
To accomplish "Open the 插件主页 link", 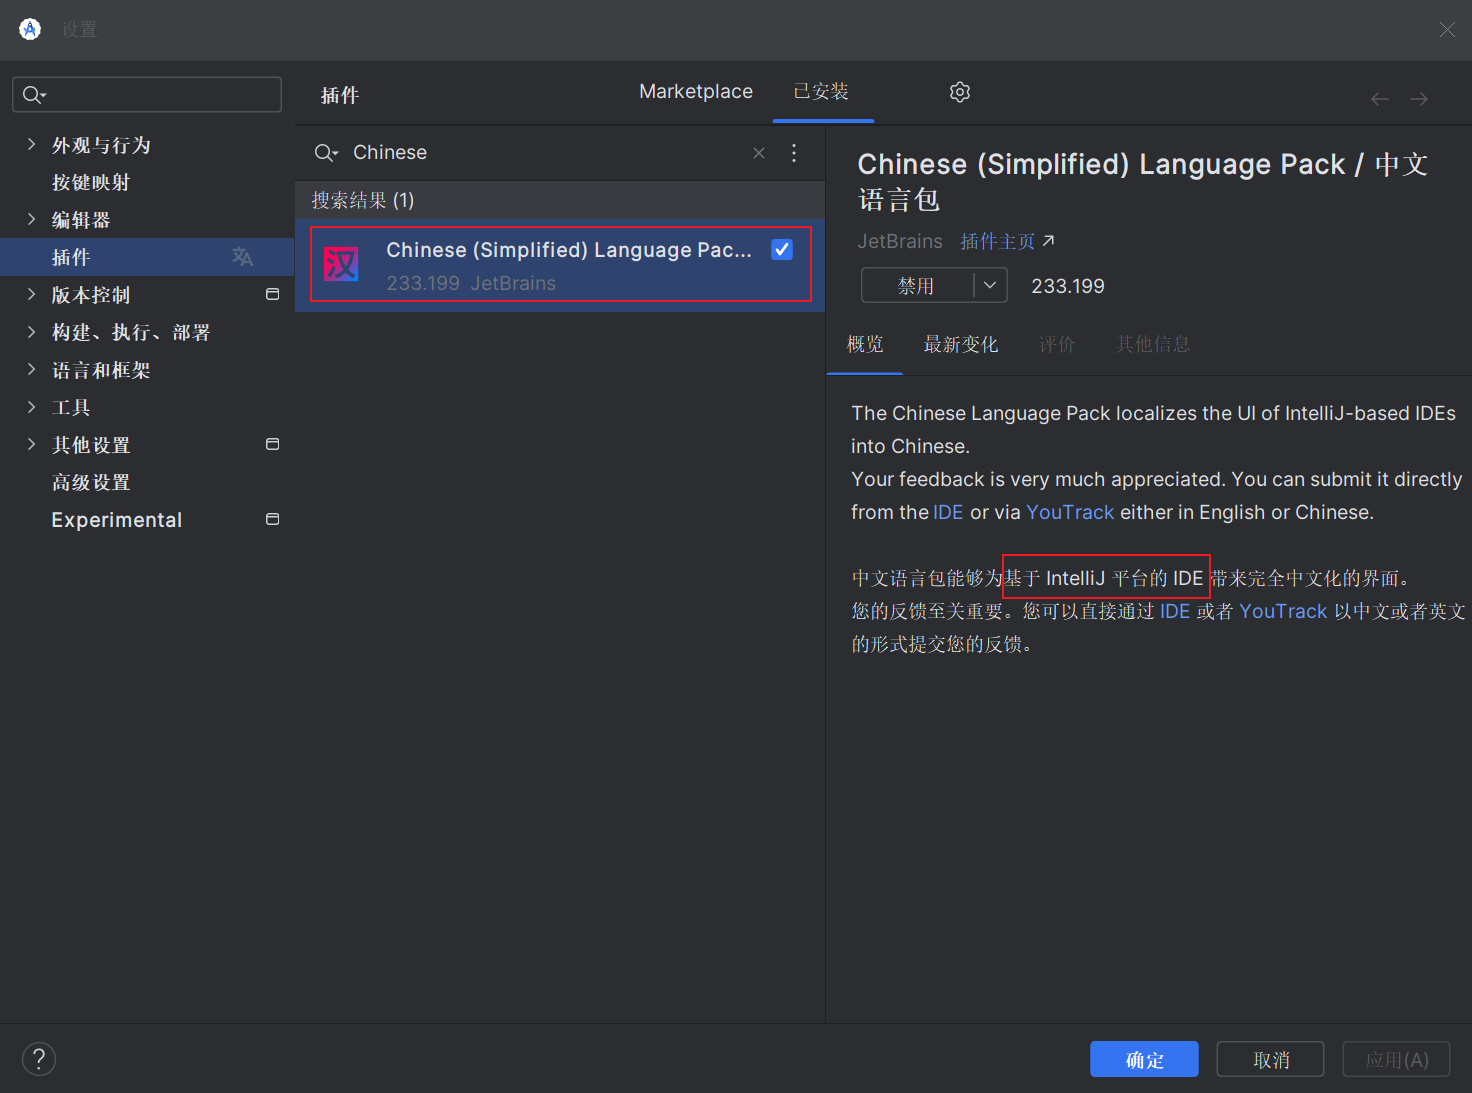I will pyautogui.click(x=1007, y=242).
